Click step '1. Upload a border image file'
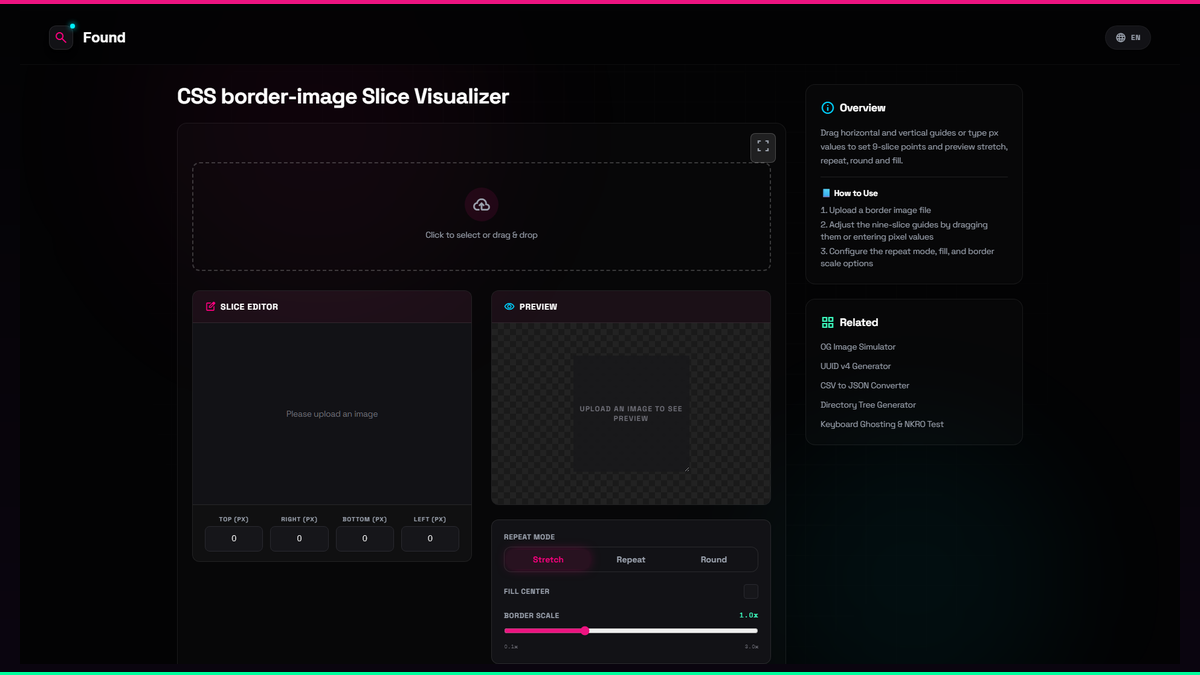Viewport: 1200px width, 675px height. 876,210
